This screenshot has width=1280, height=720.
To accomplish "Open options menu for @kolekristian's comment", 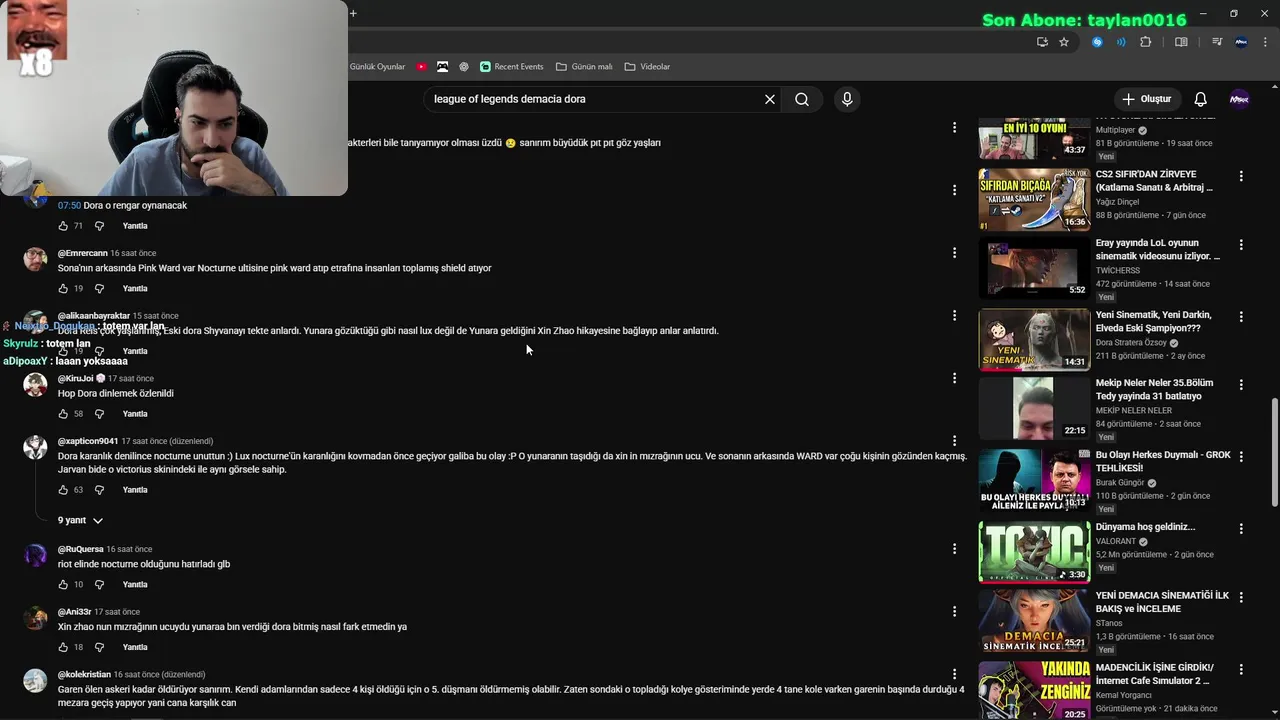I will 954,674.
